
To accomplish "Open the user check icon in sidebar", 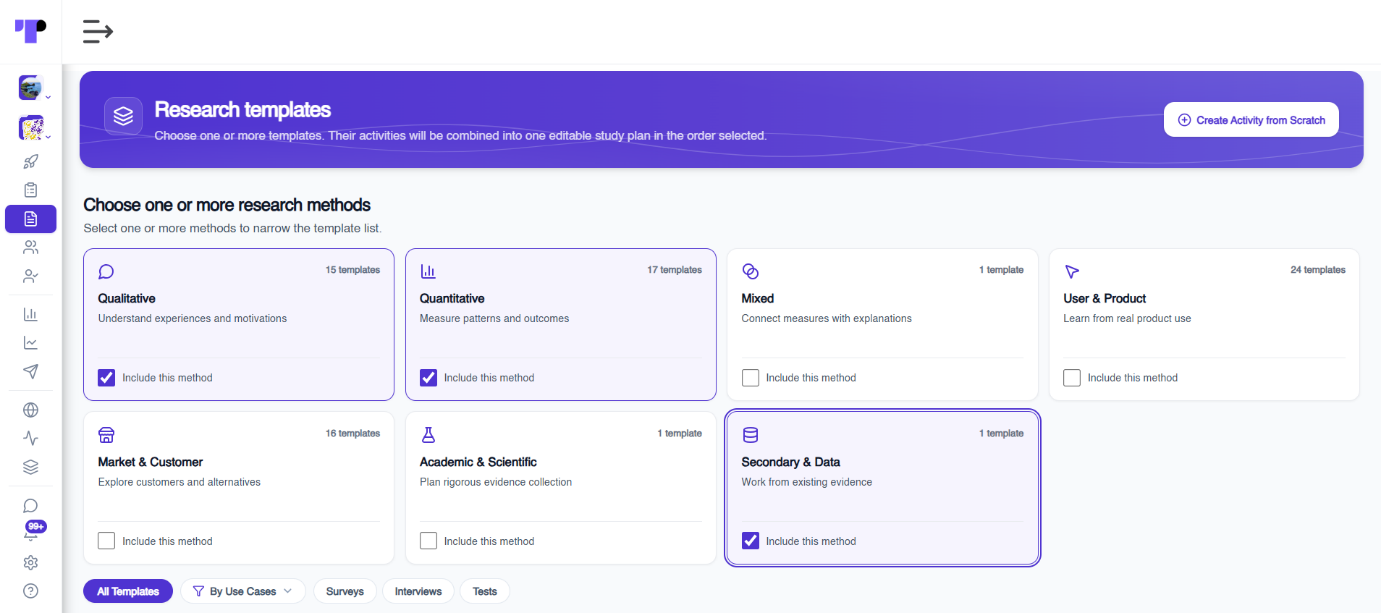I will click(x=31, y=276).
